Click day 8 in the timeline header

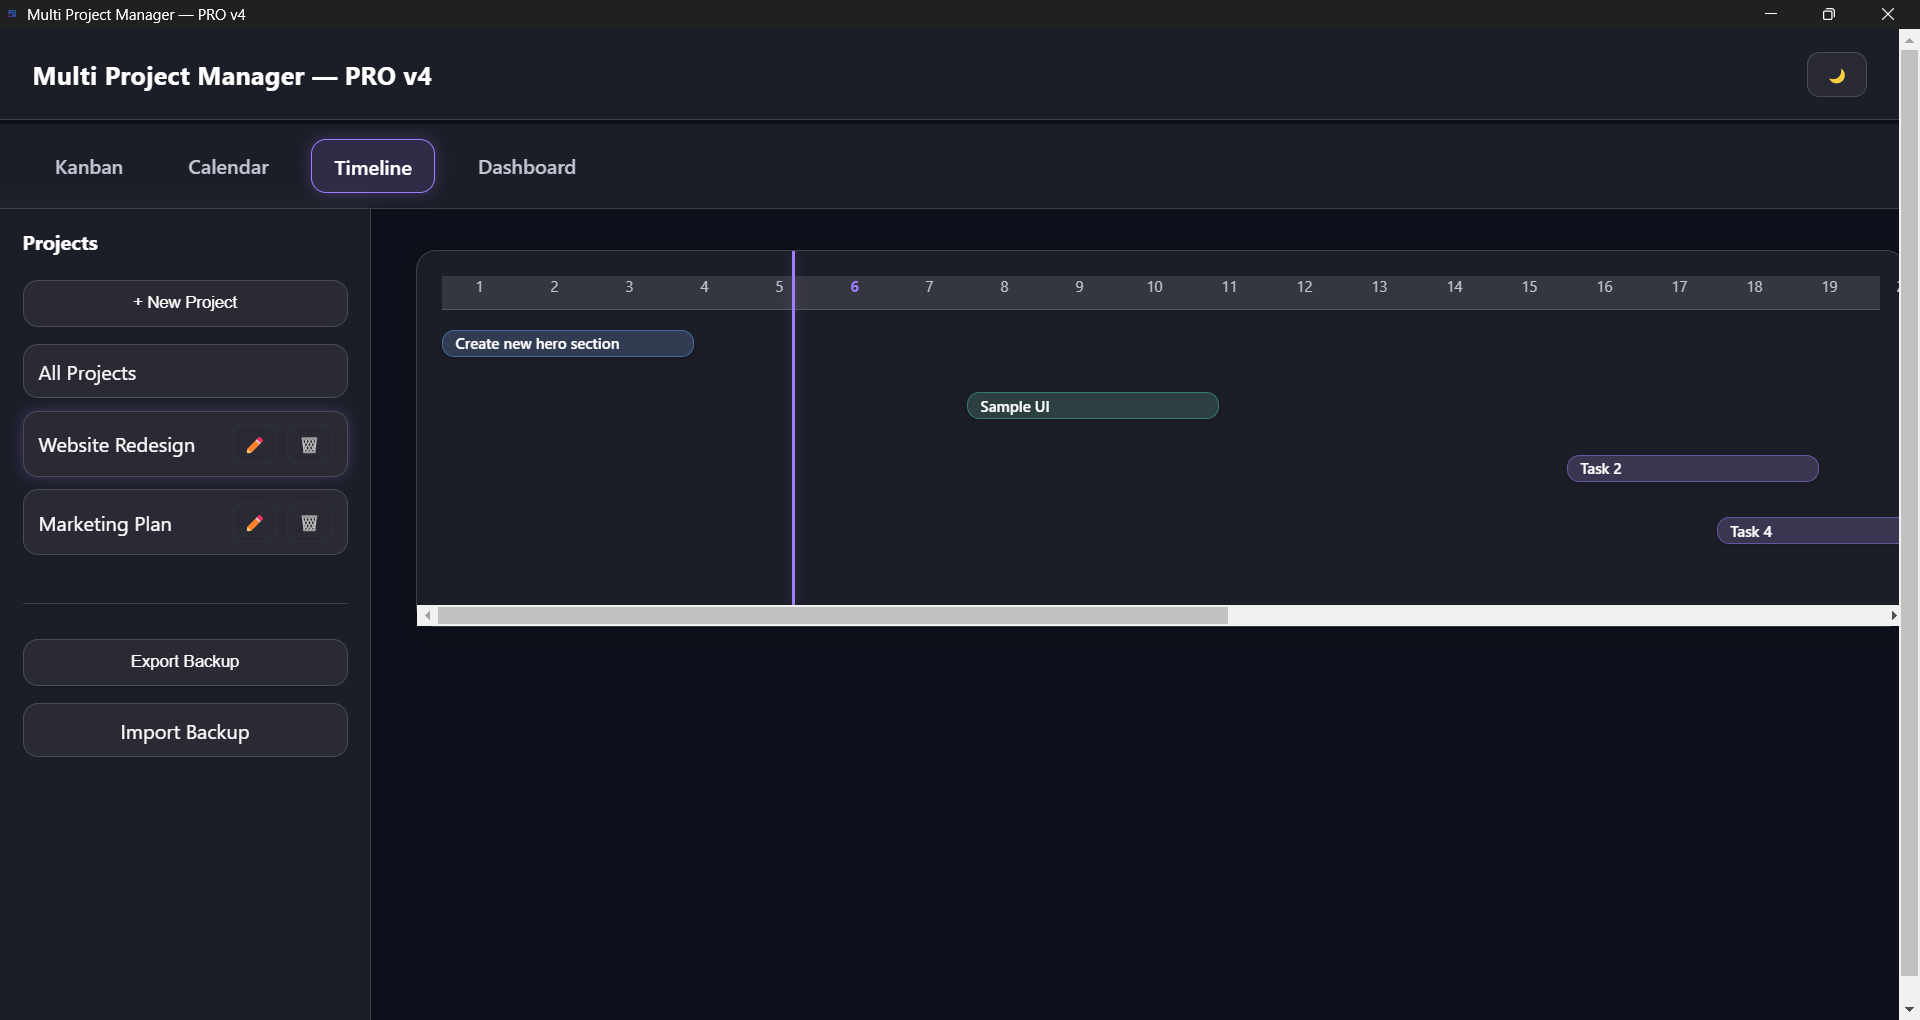pos(1004,287)
